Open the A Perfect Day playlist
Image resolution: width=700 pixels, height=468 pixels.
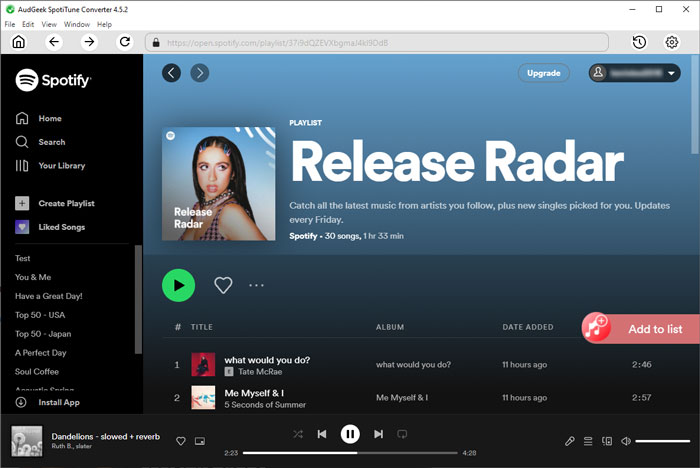tap(41, 353)
